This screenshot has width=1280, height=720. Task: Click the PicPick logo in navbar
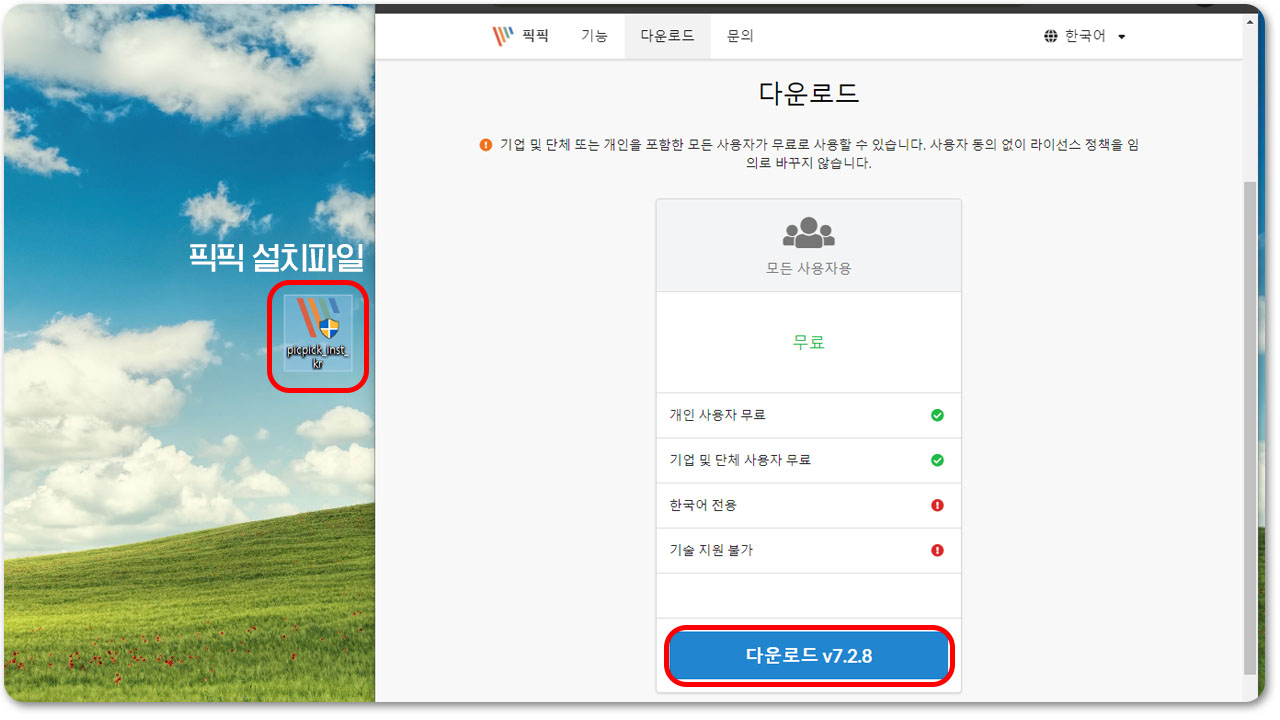click(502, 36)
